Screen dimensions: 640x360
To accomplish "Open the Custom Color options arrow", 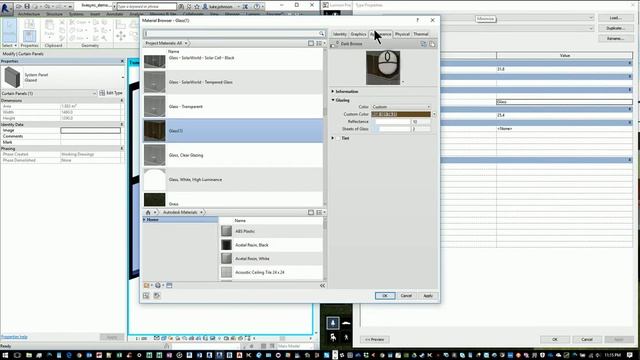I will tap(434, 114).
